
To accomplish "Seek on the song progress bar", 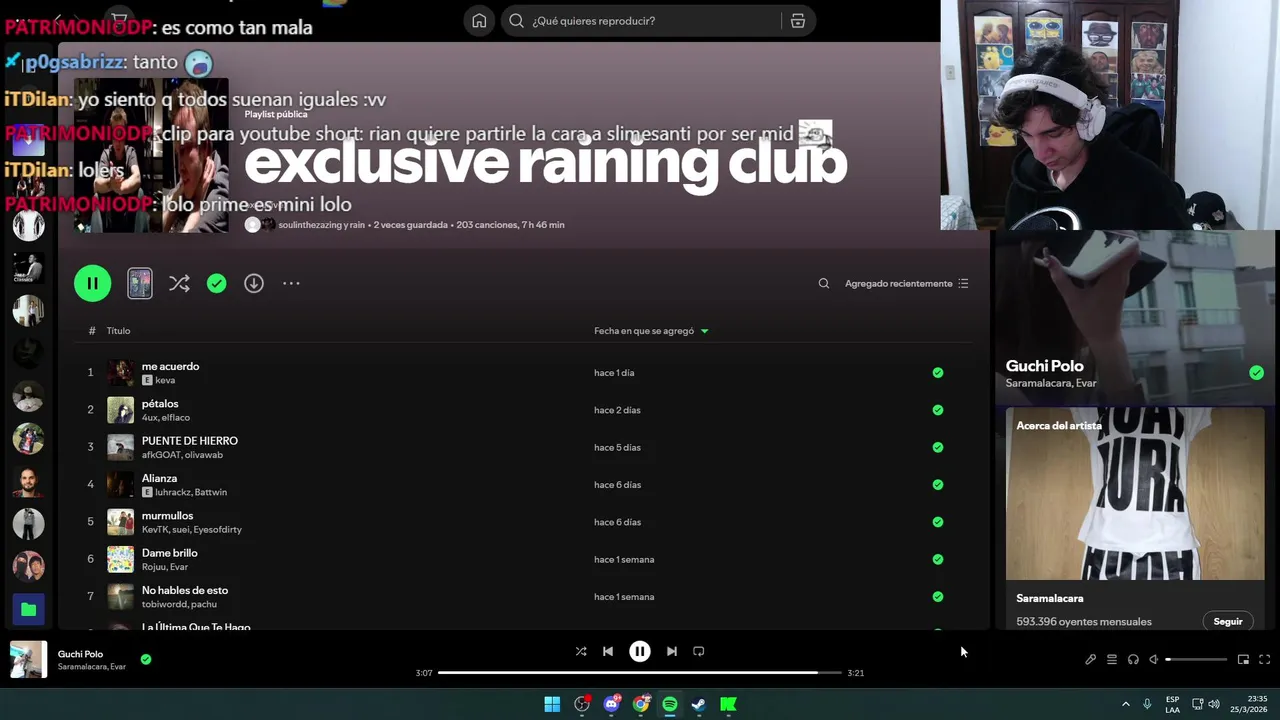I will pyautogui.click(x=640, y=673).
